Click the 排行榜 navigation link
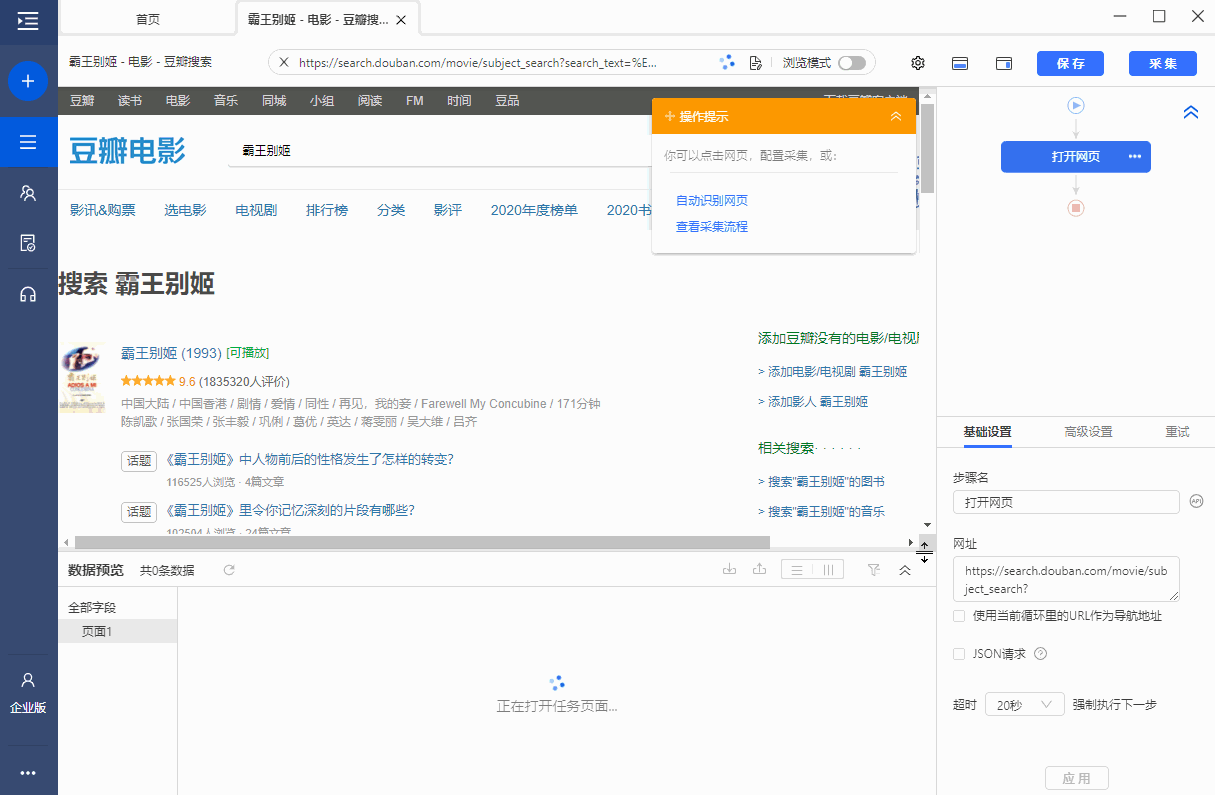This screenshot has height=795, width=1215. coord(327,210)
